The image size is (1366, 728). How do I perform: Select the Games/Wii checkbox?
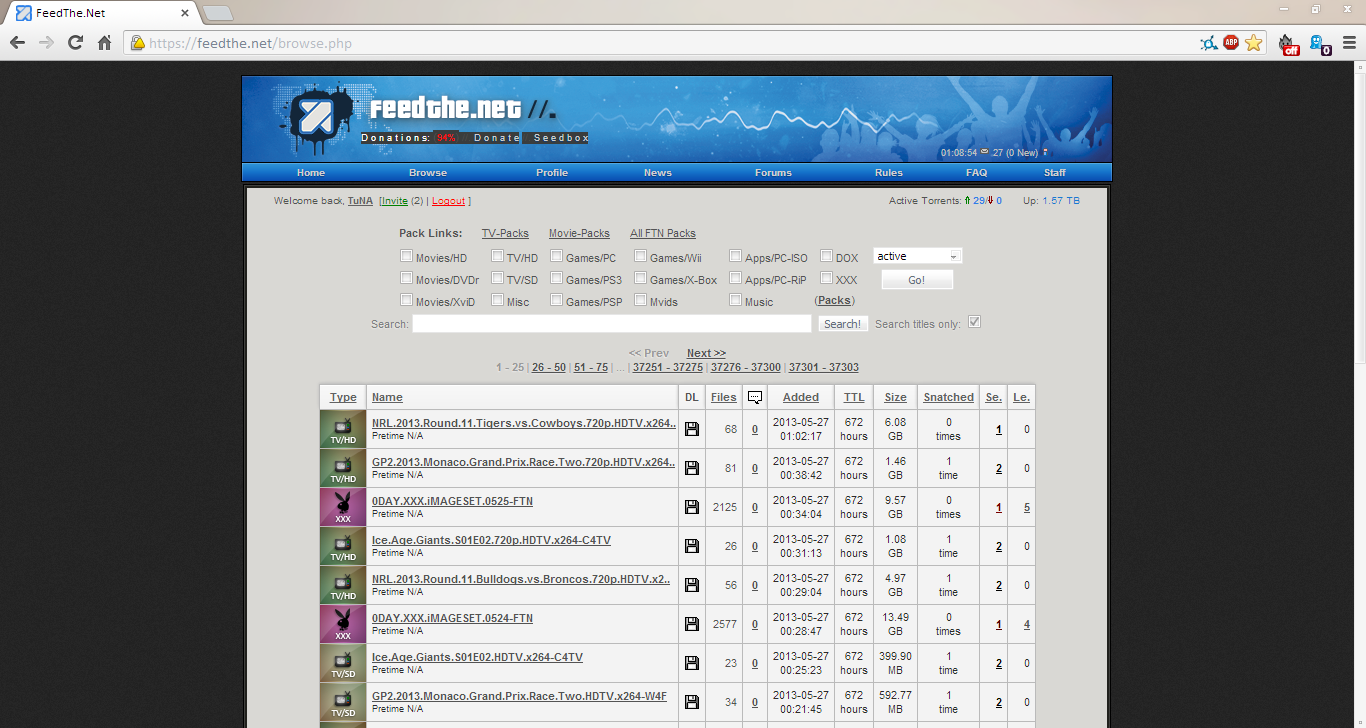pos(640,256)
